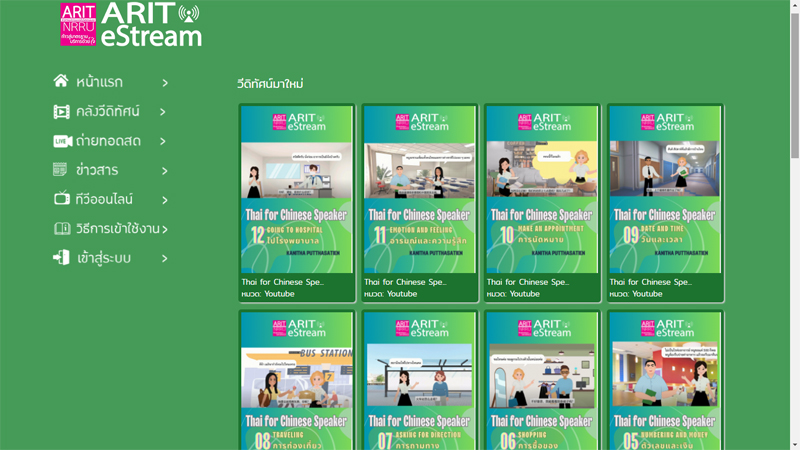Expand the ข่าวสาร chevron arrow
This screenshot has height=450, width=800.
165,171
